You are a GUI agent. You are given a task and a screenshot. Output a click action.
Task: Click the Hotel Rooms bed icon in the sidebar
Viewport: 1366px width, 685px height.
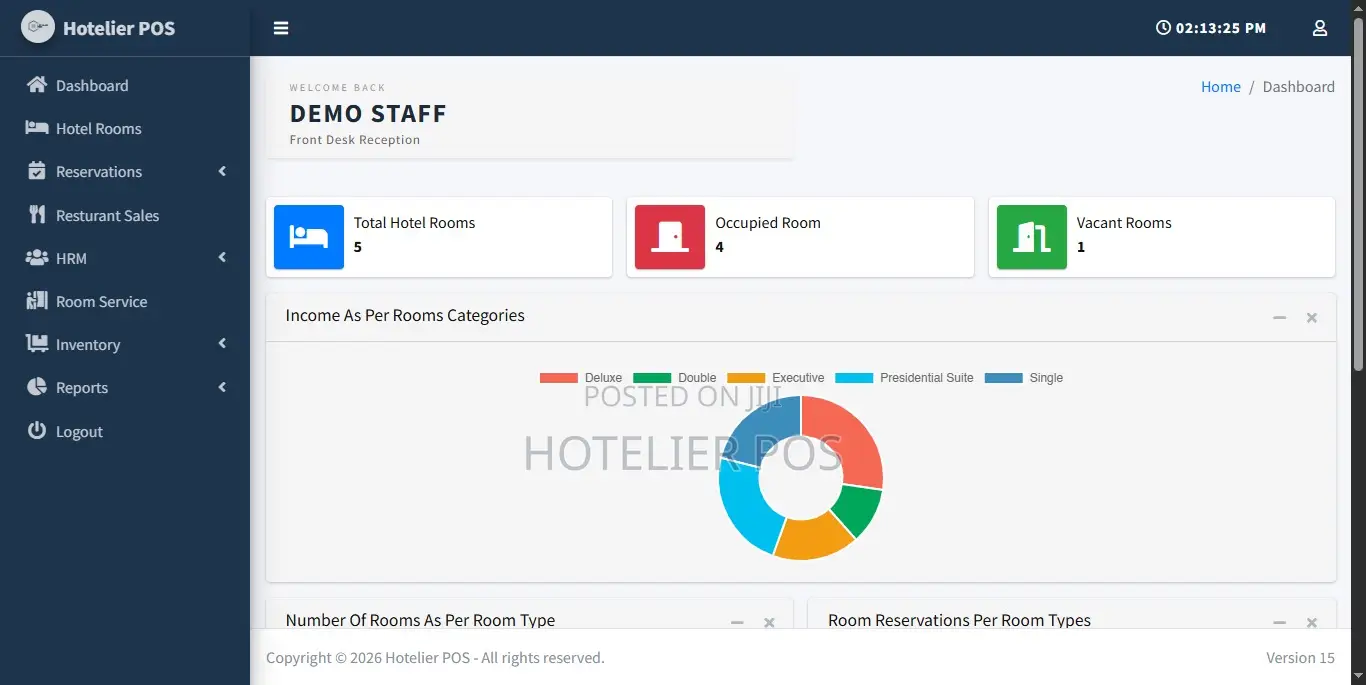click(37, 128)
